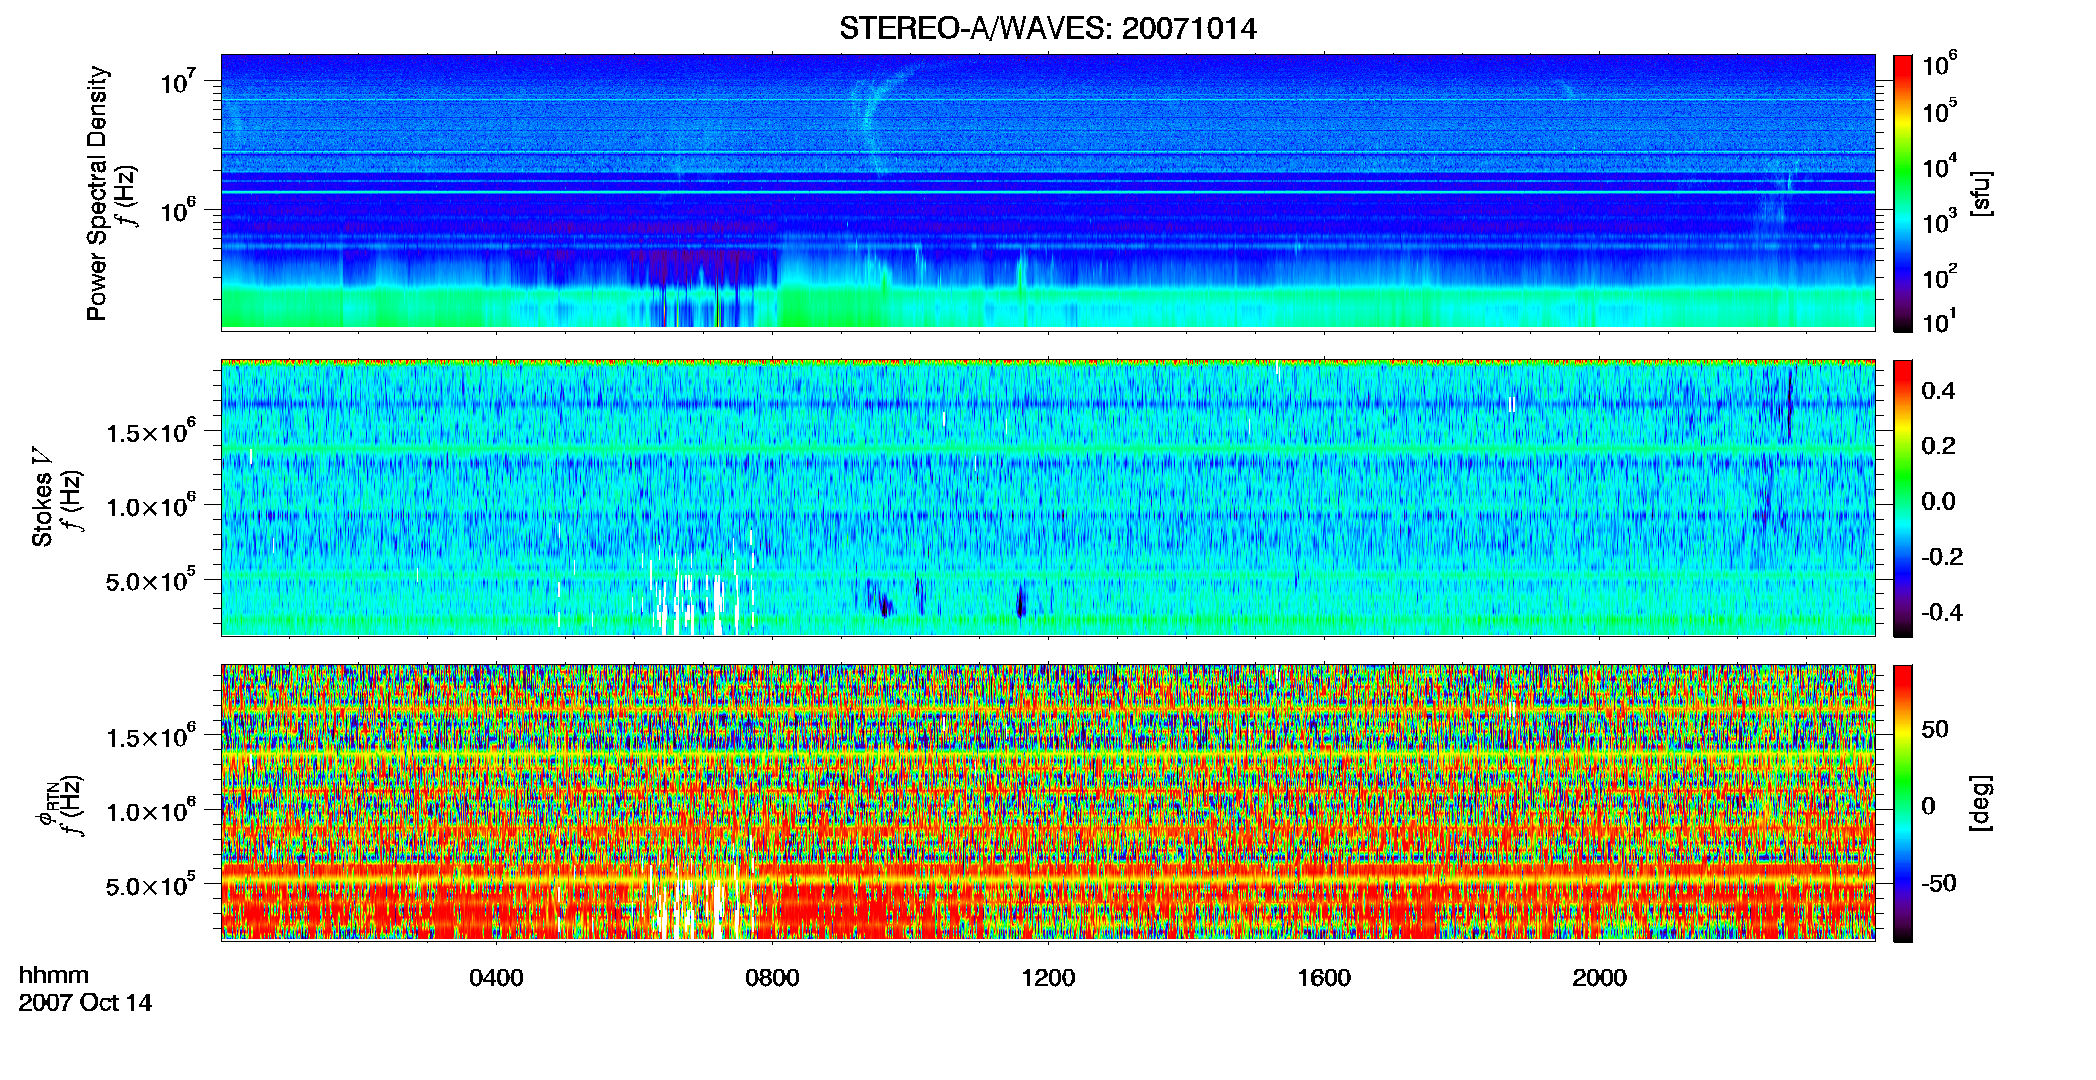Click the -50 label on angle colorbar
The height and width of the screenshot is (1080, 2096).
click(1941, 883)
